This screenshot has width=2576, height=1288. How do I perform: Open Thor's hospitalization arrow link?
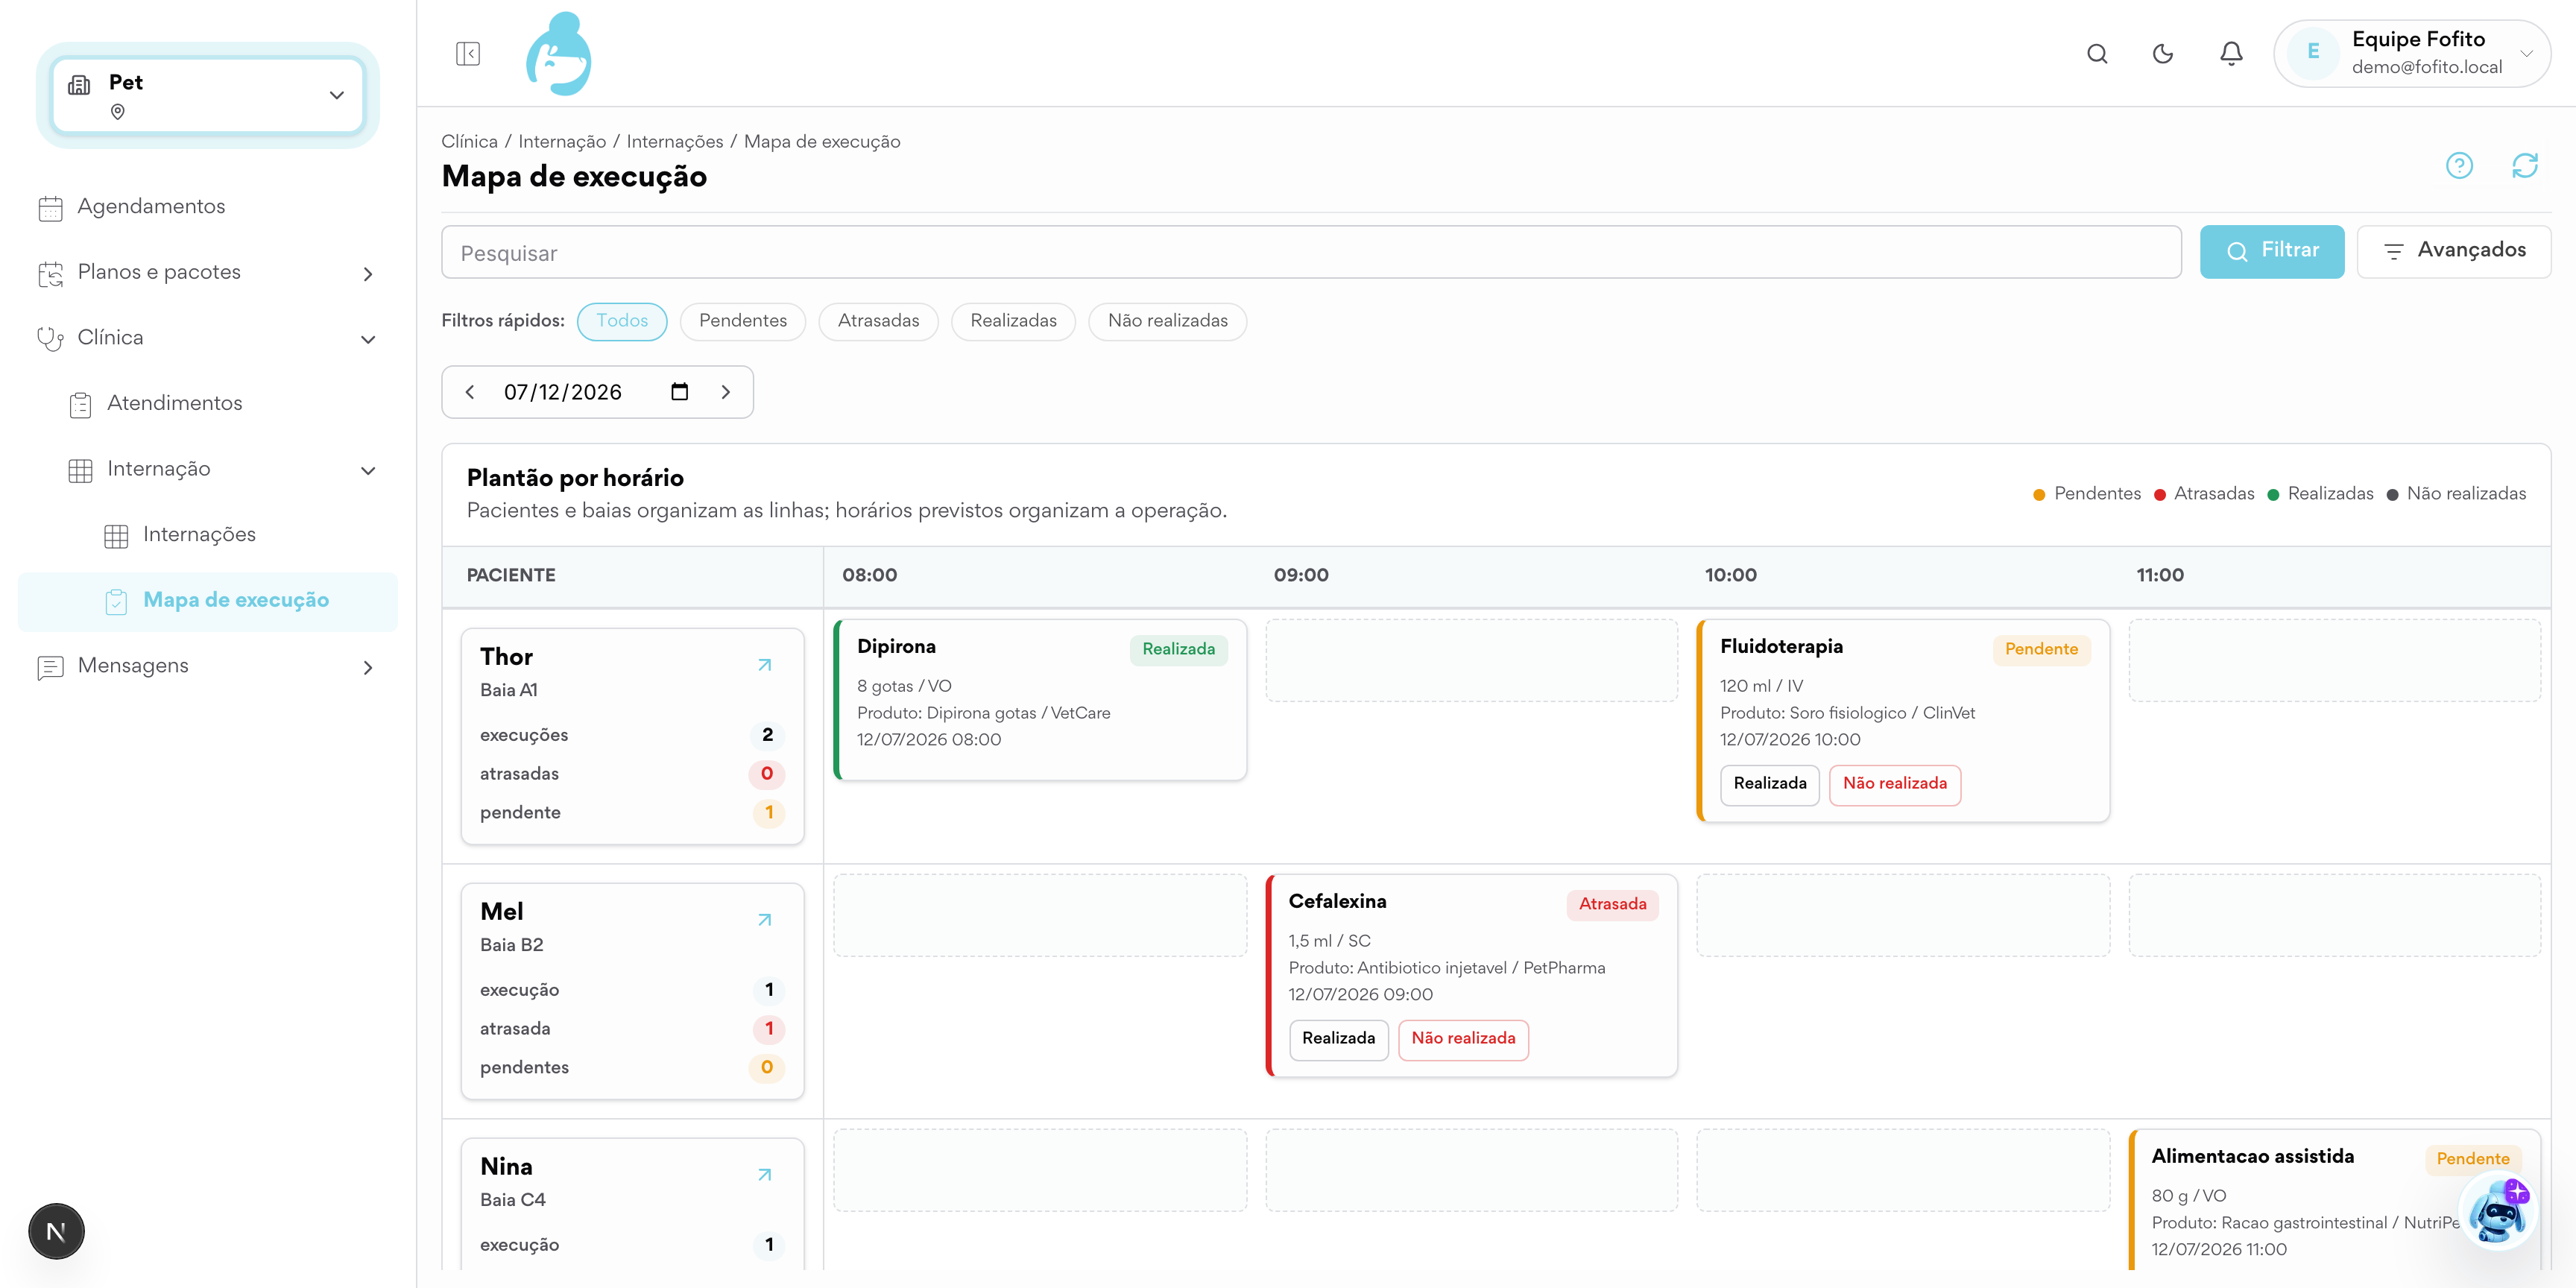coord(765,665)
